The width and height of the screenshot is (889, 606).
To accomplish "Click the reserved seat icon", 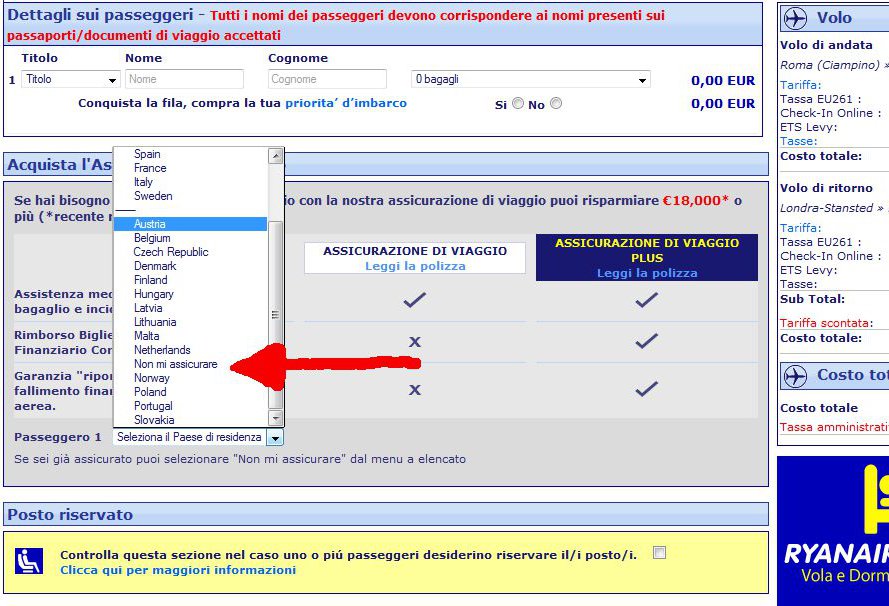I will coord(29,561).
